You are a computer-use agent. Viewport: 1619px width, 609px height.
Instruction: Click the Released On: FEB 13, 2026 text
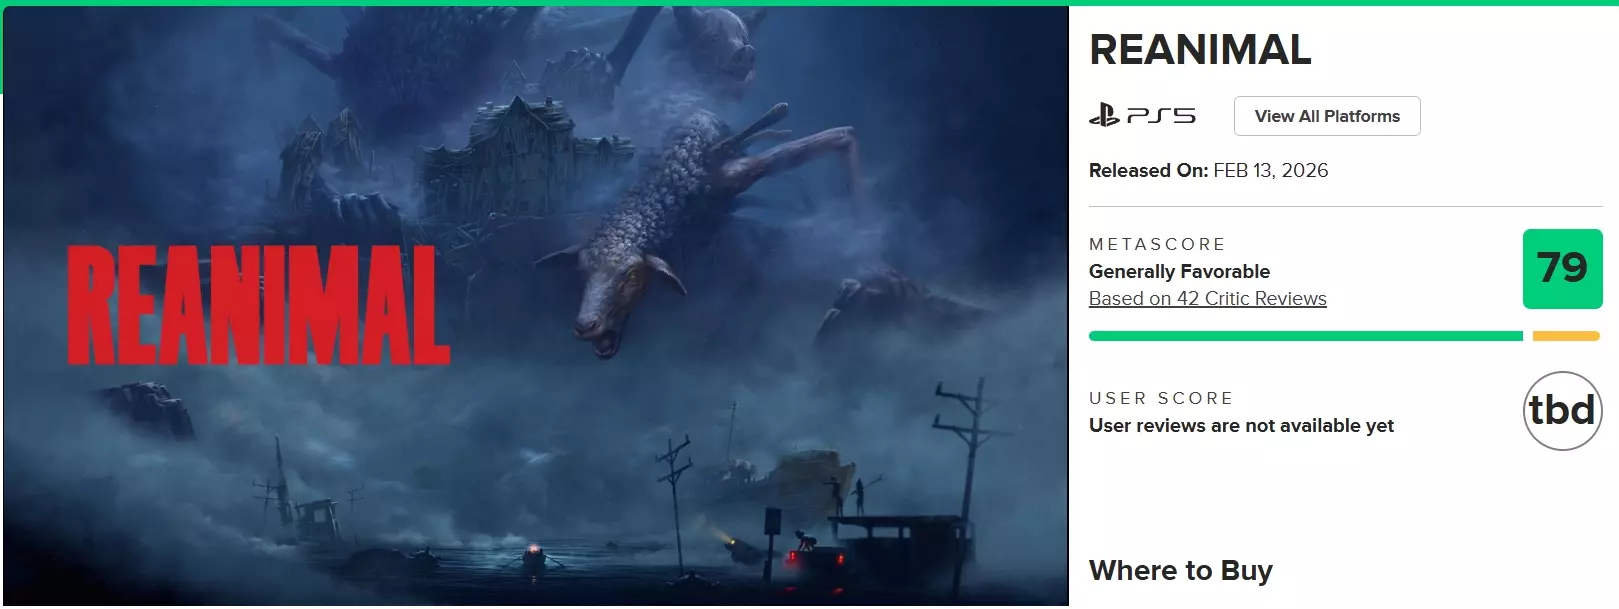[1208, 170]
